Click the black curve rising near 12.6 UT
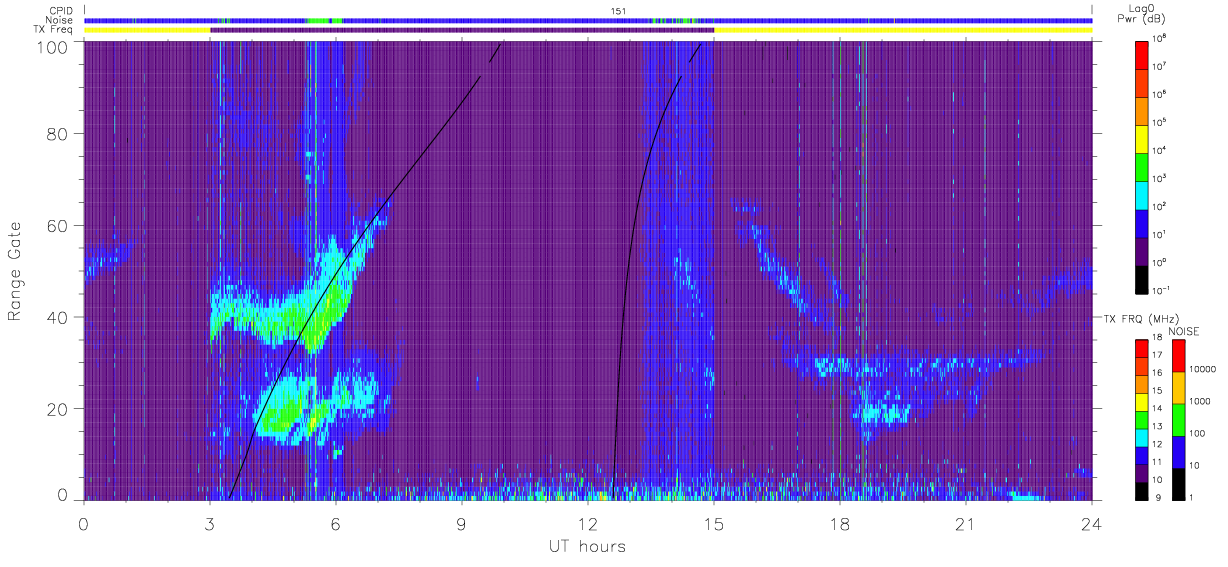The image size is (1228, 567). 631,270
